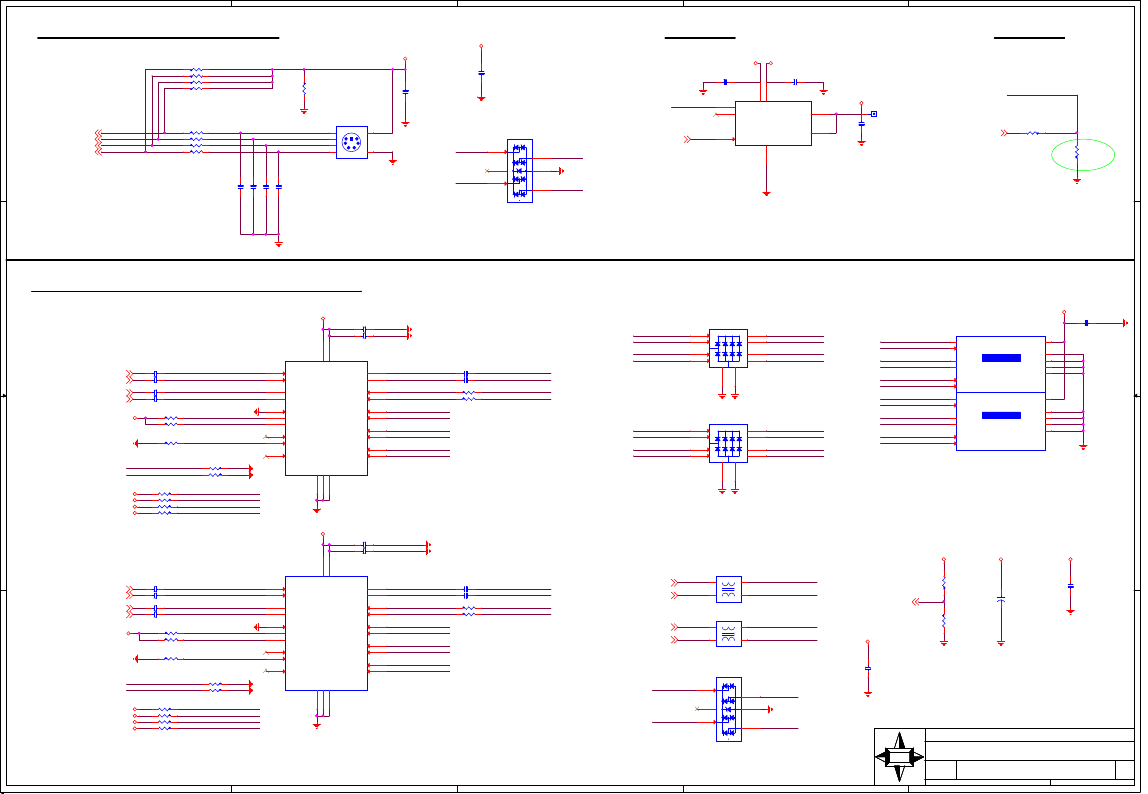Select the upper solid blue bar in dual IC
Viewport: 1148px width, 794px height.
[1001, 358]
